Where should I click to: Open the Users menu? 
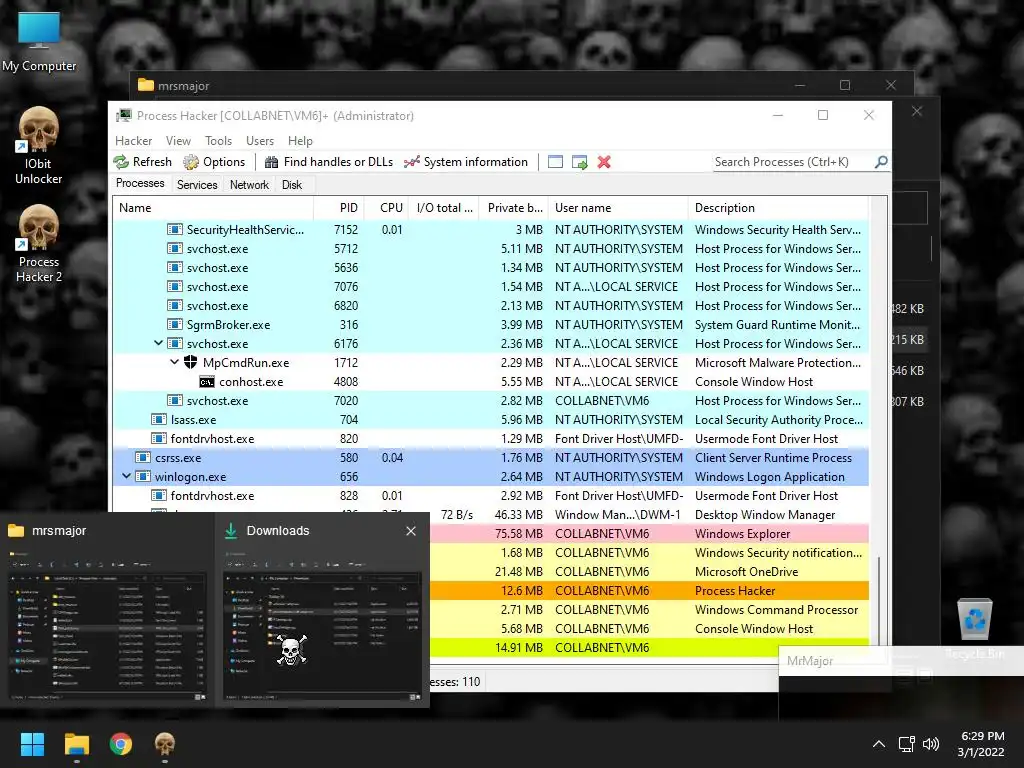[x=260, y=141]
